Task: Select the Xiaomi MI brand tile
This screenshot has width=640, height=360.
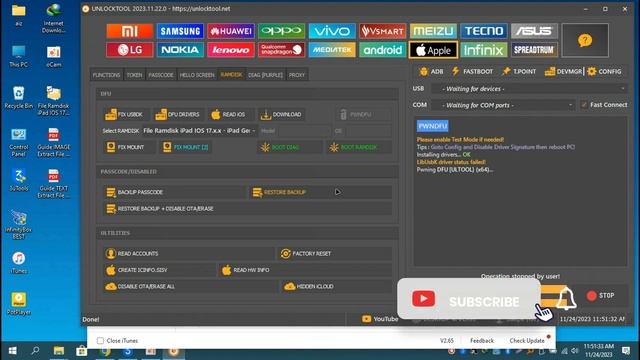Action: [x=129, y=31]
